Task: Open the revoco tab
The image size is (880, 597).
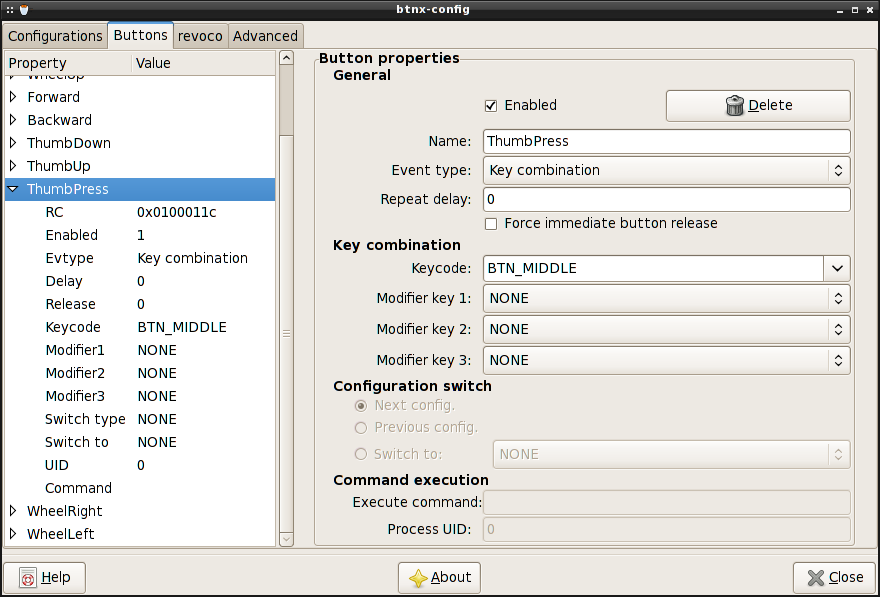Action: click(200, 36)
